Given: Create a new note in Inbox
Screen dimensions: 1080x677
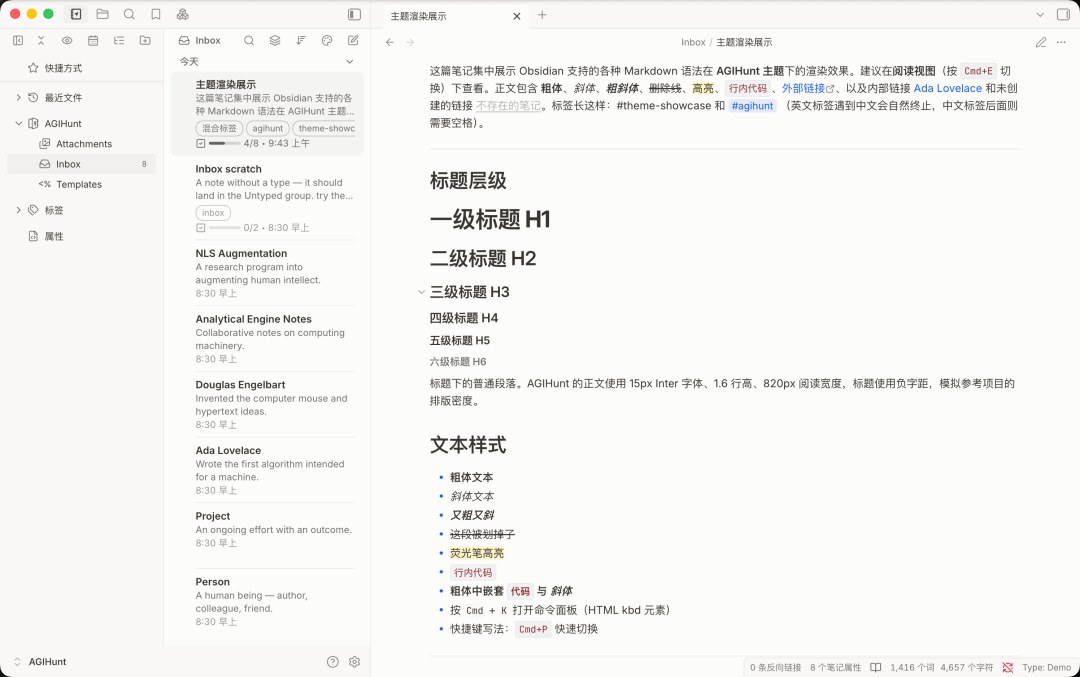Looking at the screenshot, I should pos(353,41).
